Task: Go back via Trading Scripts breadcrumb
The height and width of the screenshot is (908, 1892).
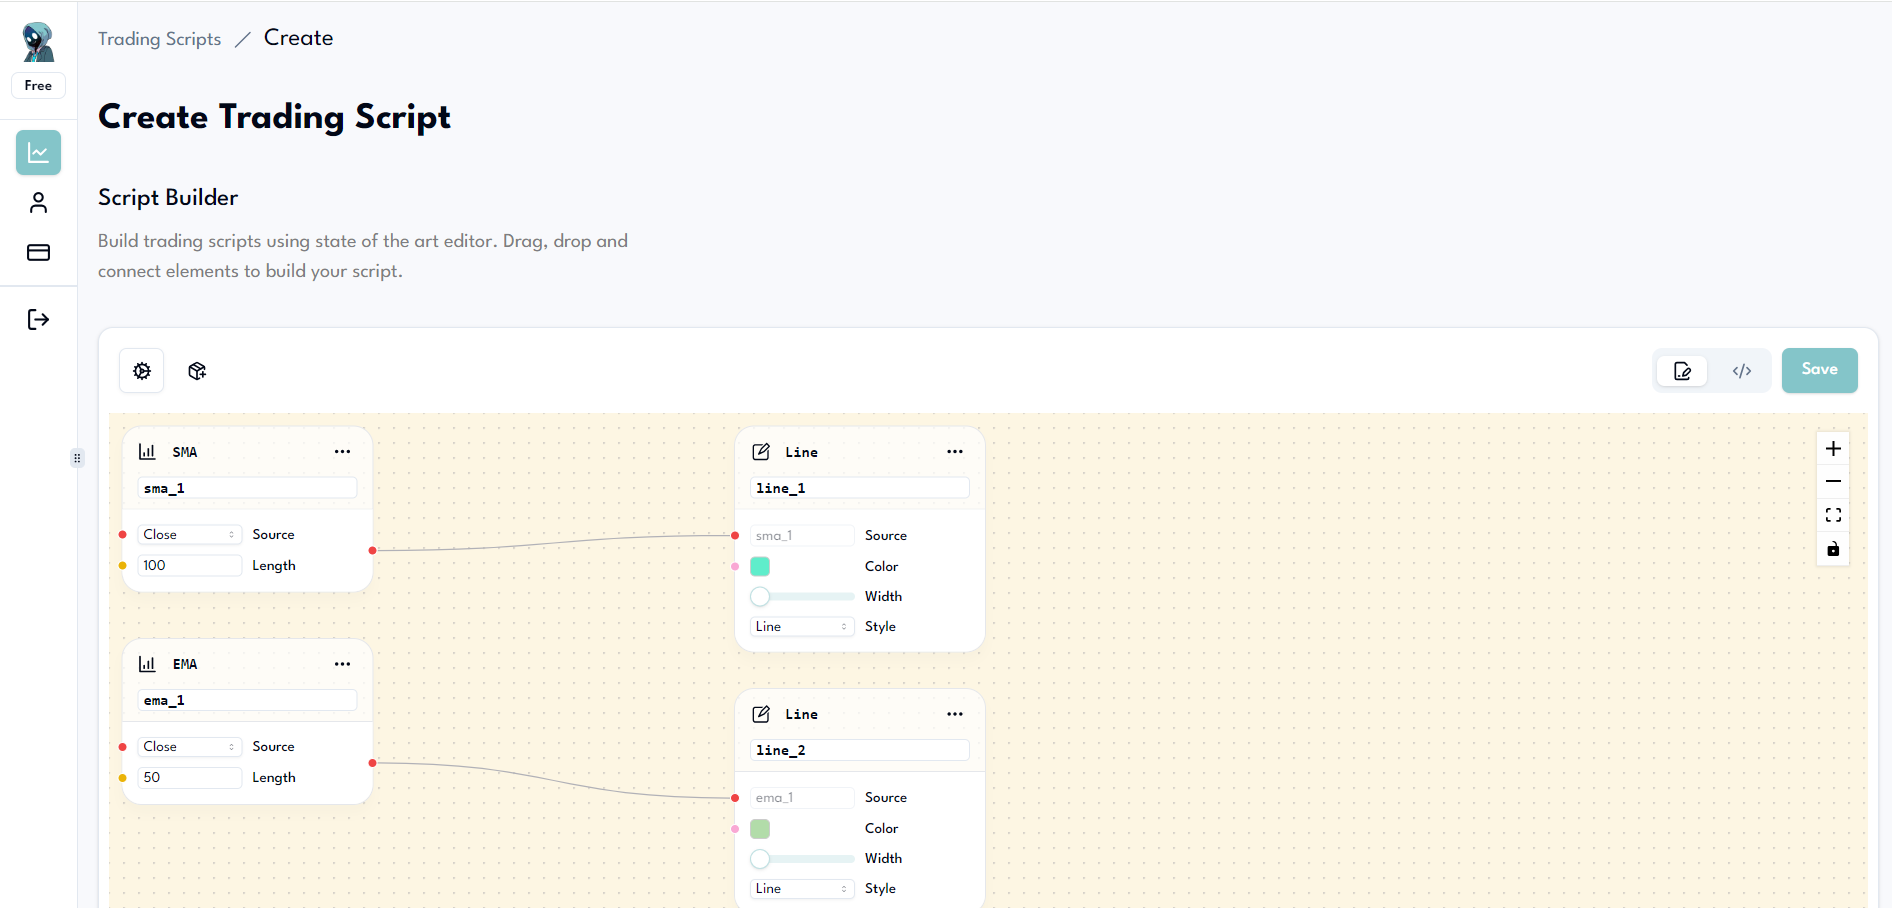Action: point(159,39)
